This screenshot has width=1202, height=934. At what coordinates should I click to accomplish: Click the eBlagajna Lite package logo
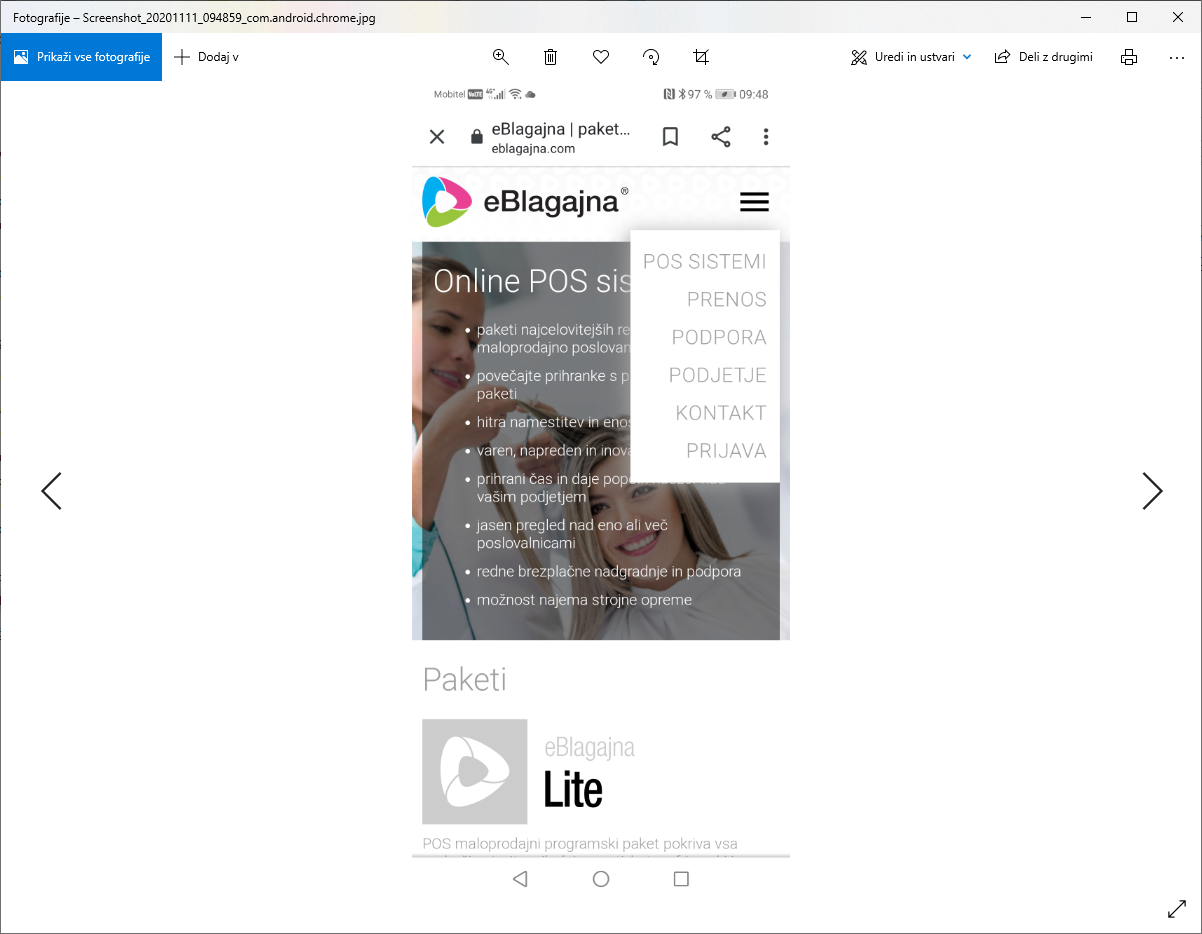tap(475, 771)
